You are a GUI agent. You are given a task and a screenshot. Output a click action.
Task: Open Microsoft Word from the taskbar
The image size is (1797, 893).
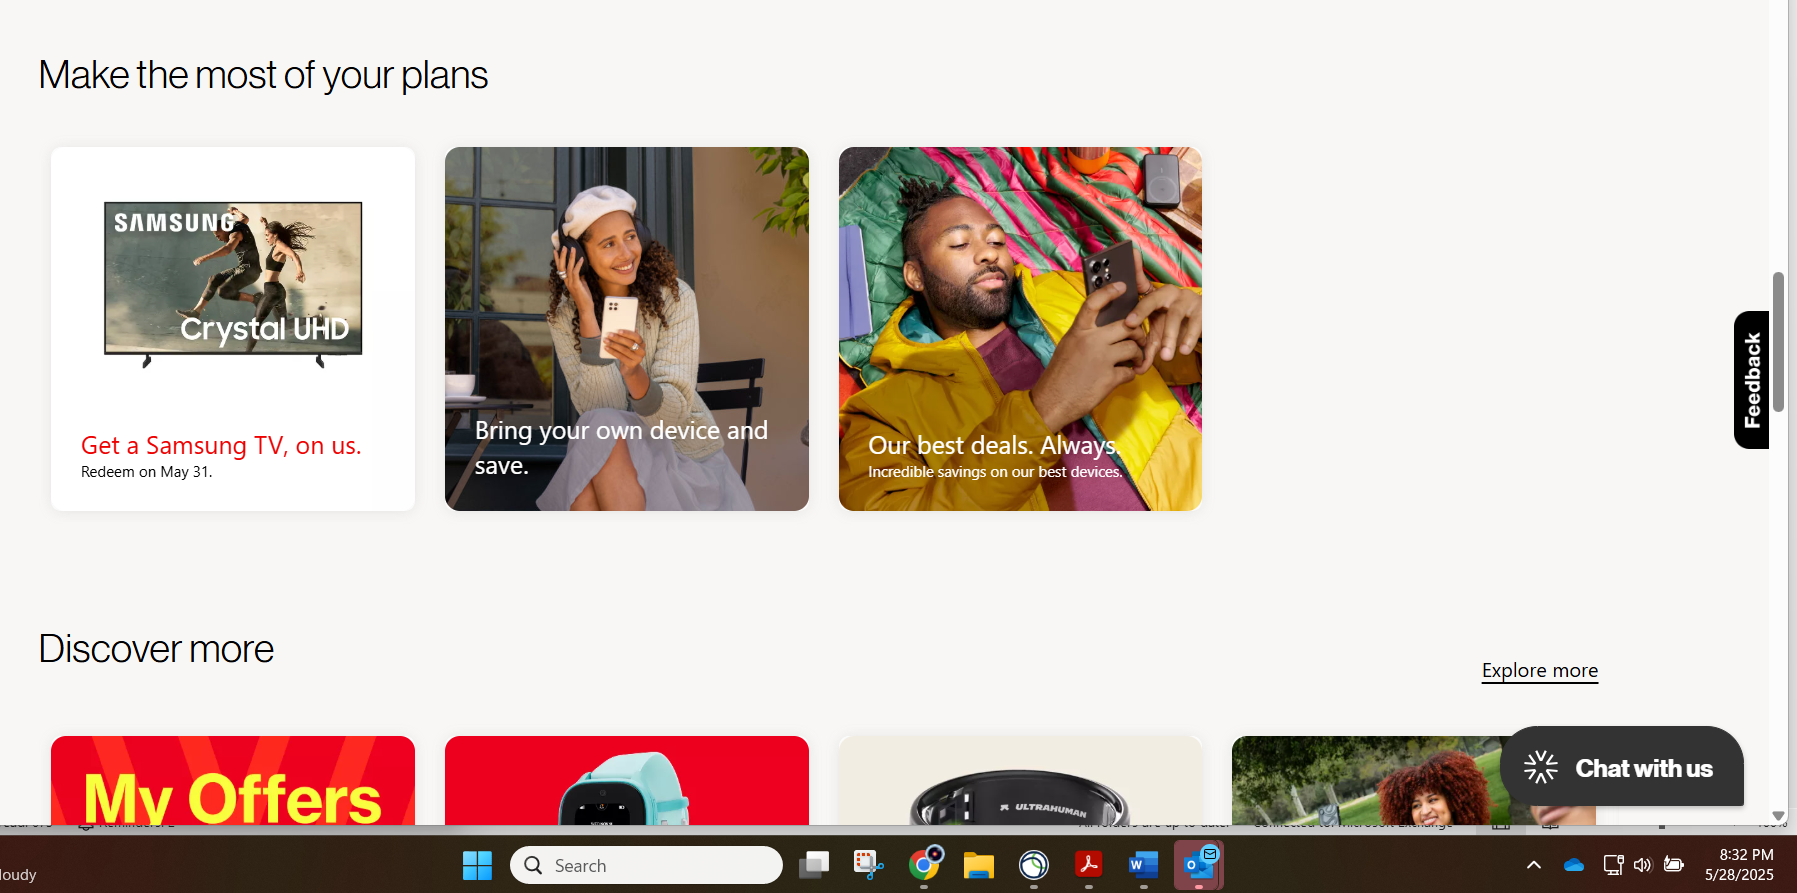pos(1143,865)
